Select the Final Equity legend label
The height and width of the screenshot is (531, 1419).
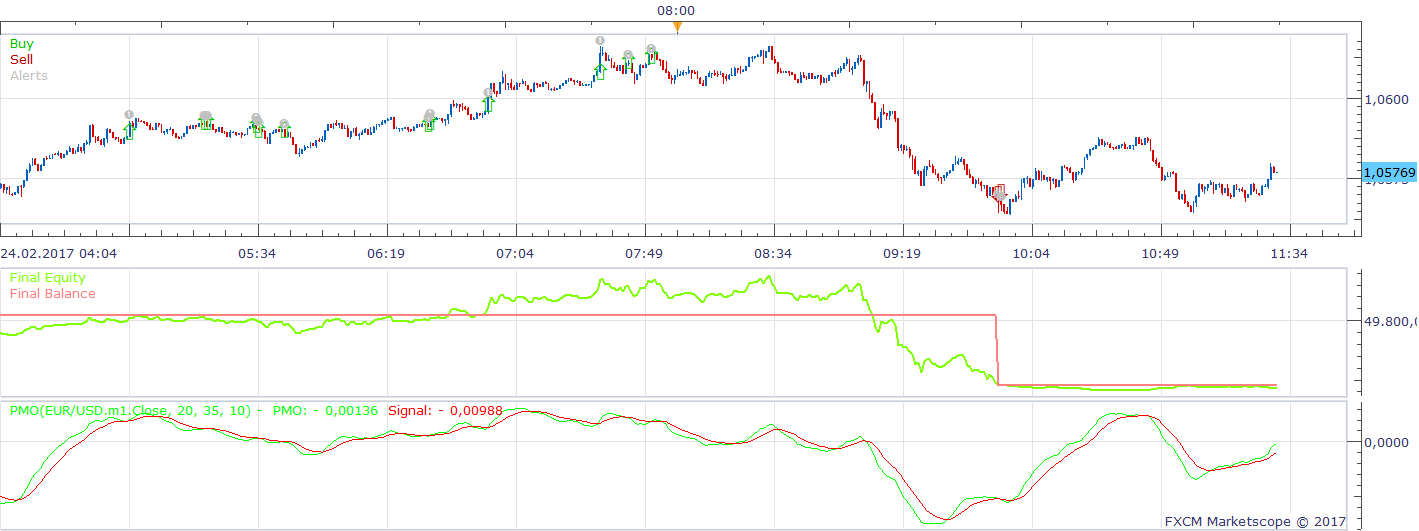coord(47,278)
